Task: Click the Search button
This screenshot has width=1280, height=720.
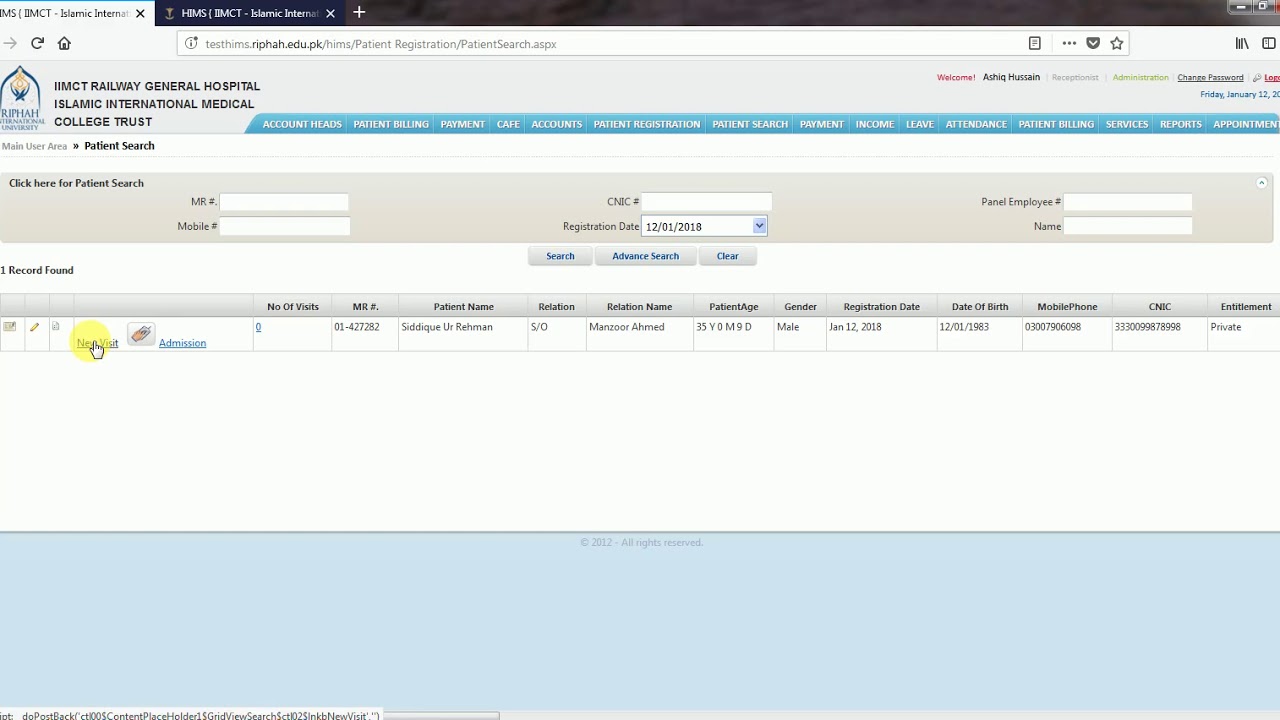Action: click(560, 256)
